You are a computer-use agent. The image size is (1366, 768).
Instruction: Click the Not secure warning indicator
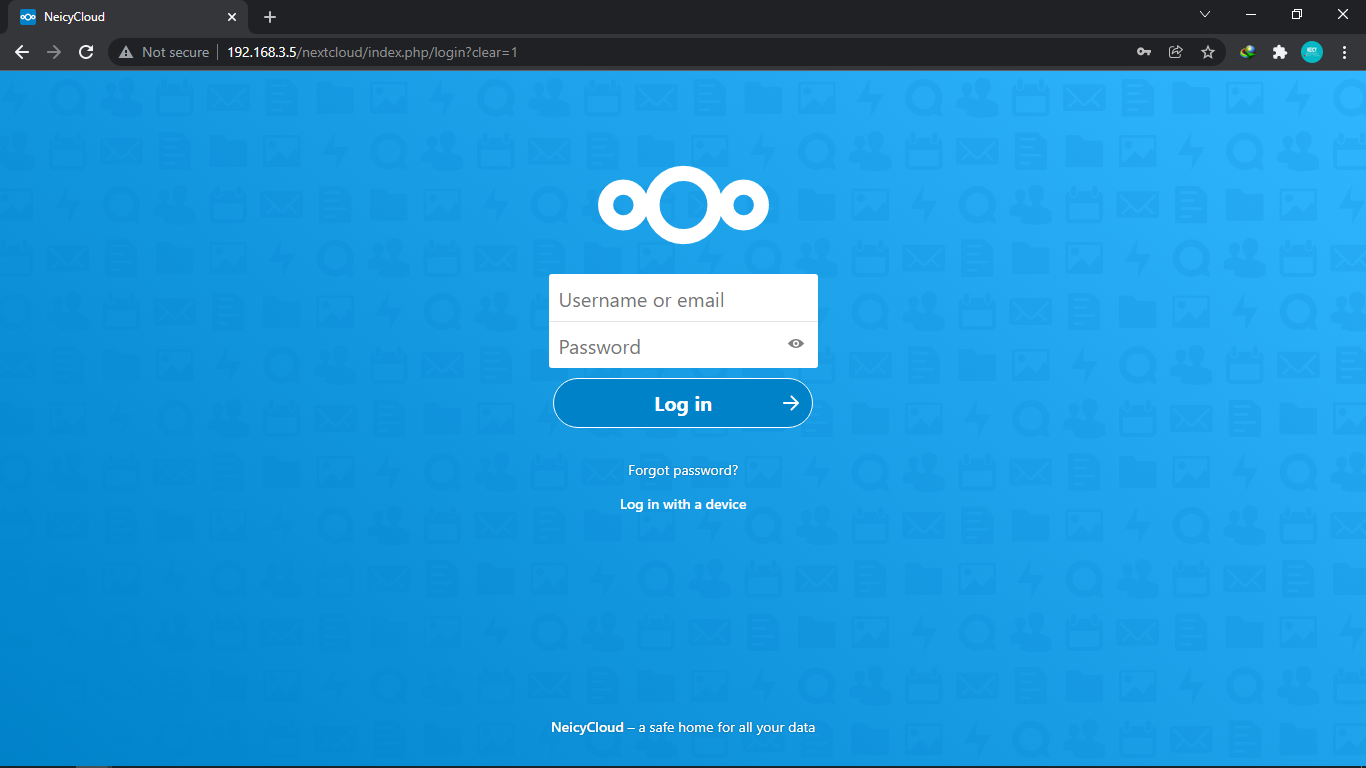pyautogui.click(x=164, y=52)
